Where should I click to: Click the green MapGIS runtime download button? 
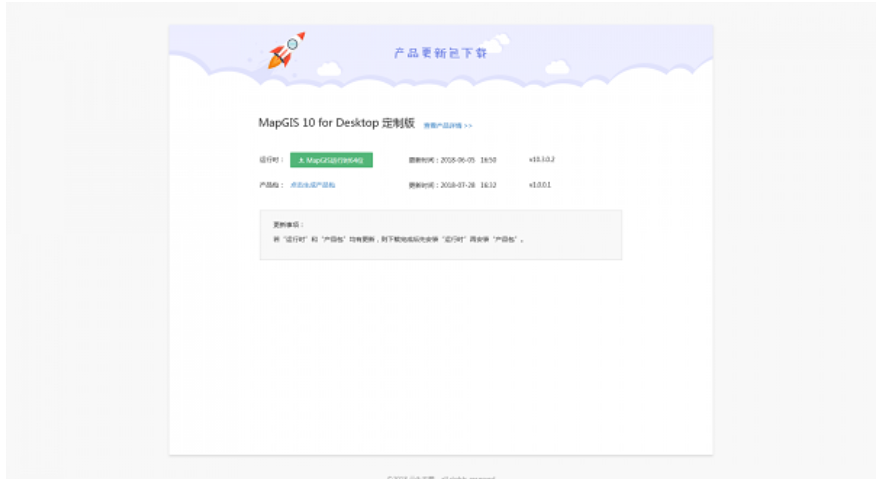coord(331,160)
